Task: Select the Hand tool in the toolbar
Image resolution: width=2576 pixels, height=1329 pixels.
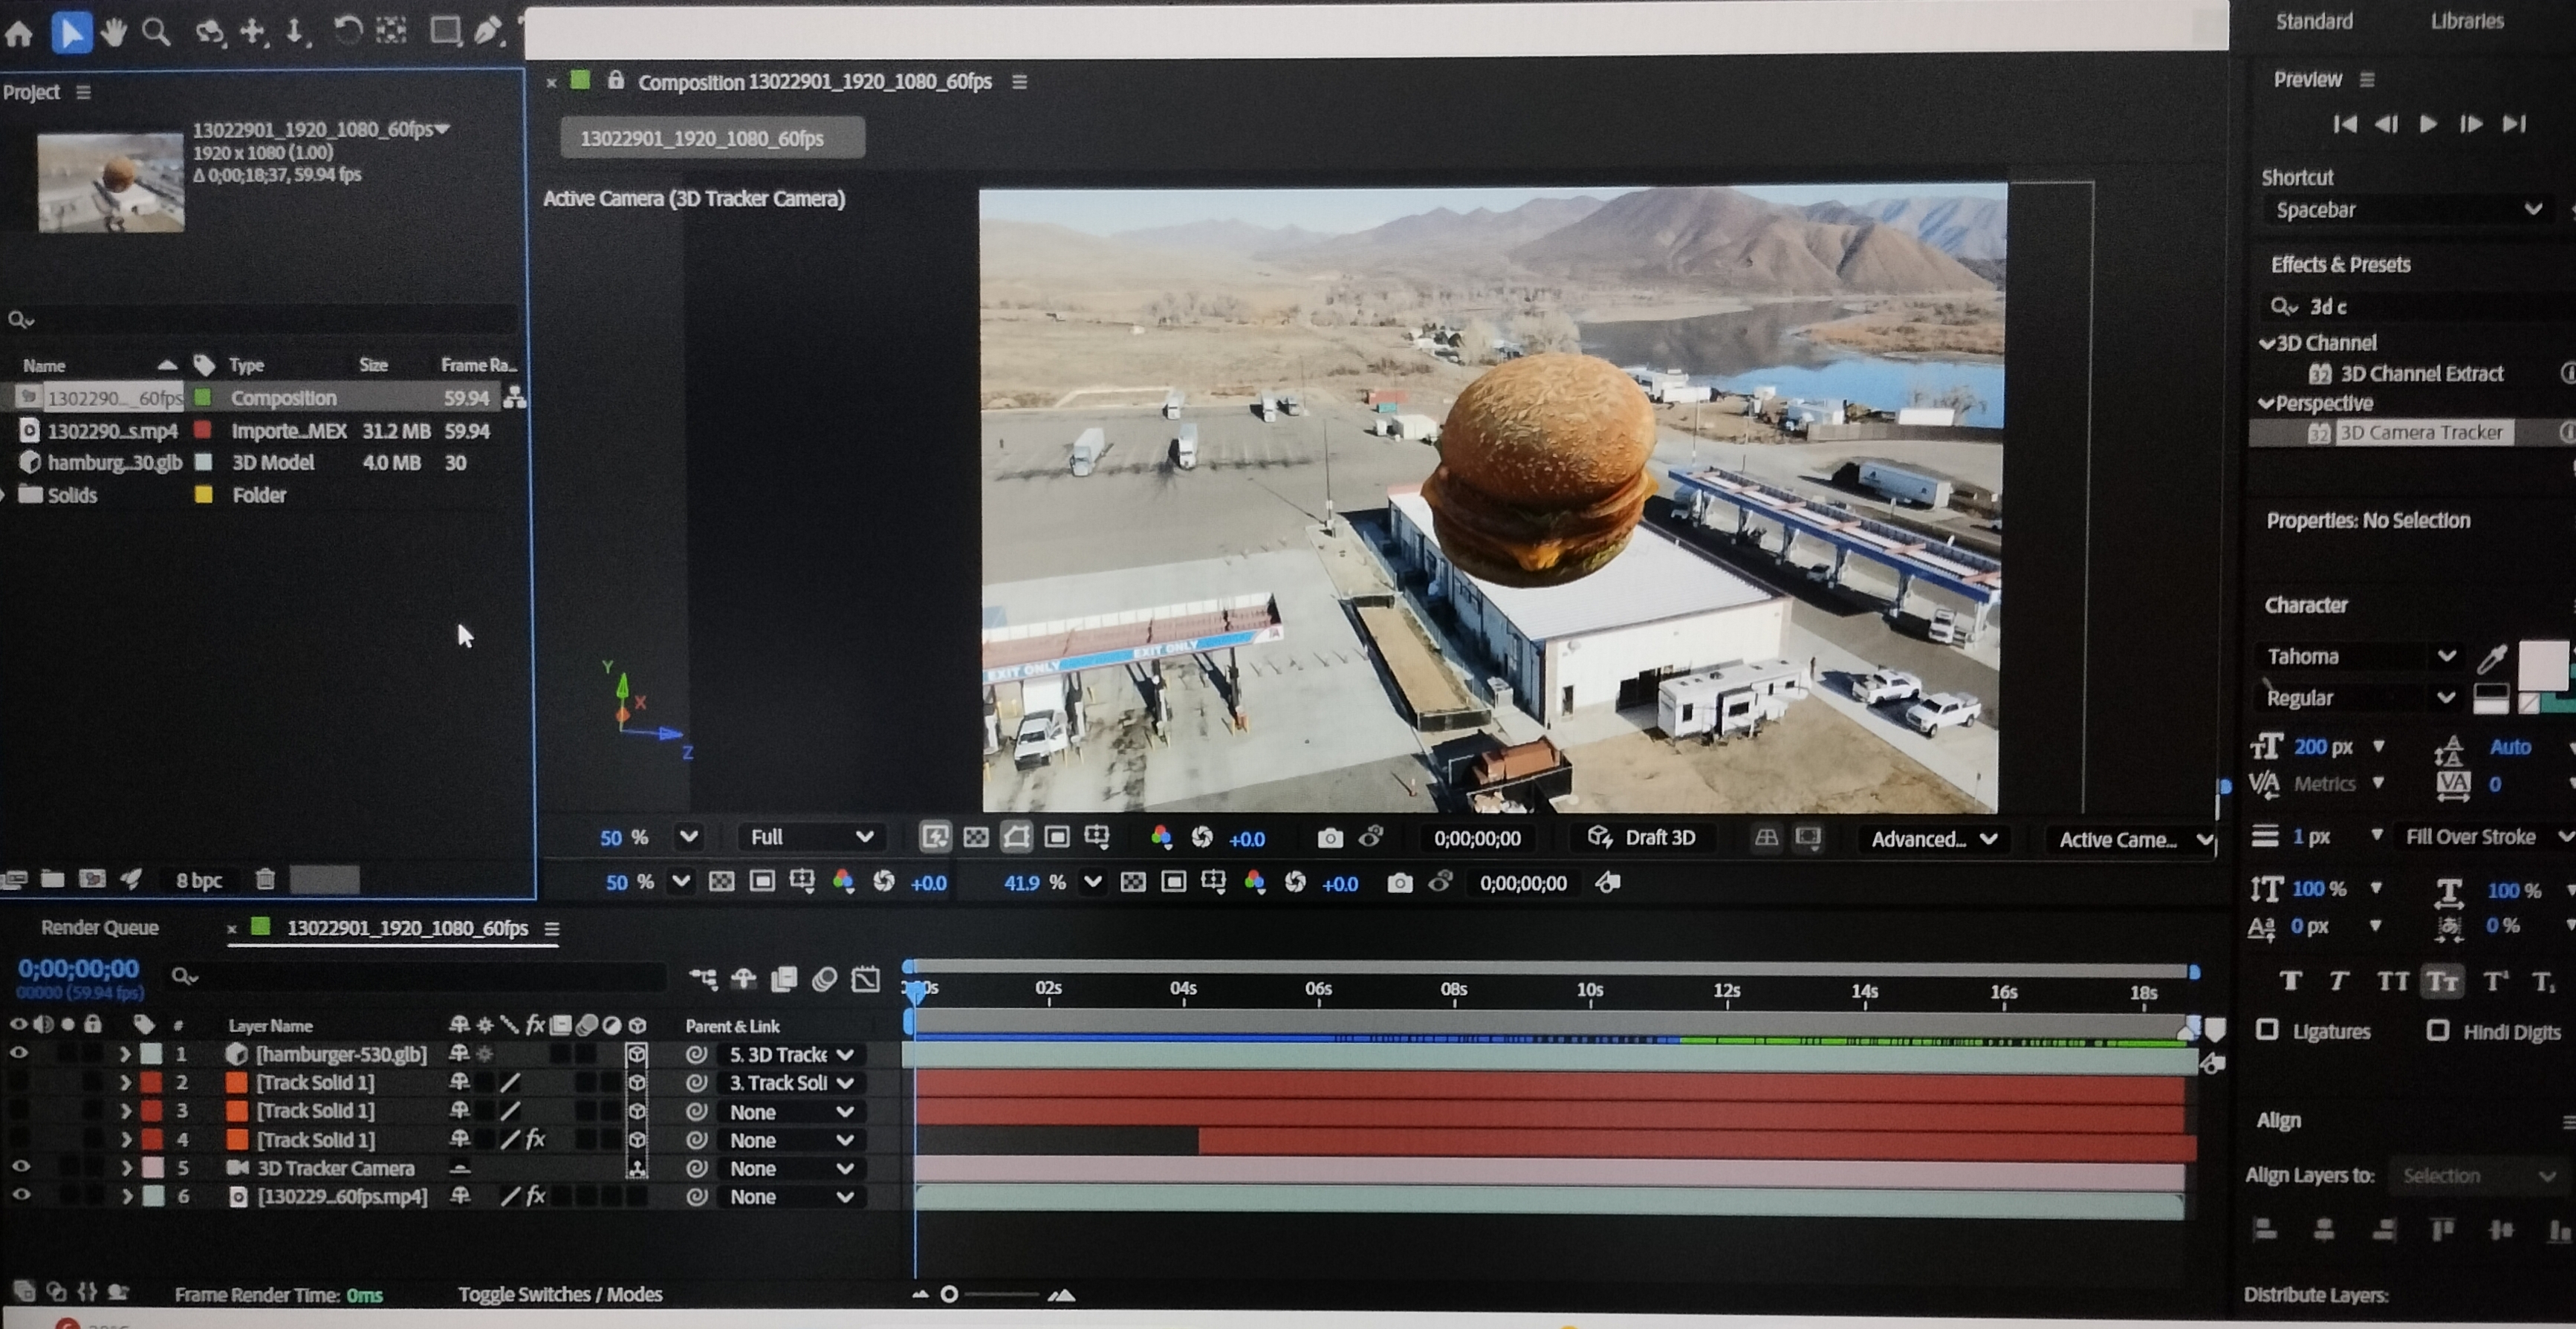Action: click(x=114, y=33)
